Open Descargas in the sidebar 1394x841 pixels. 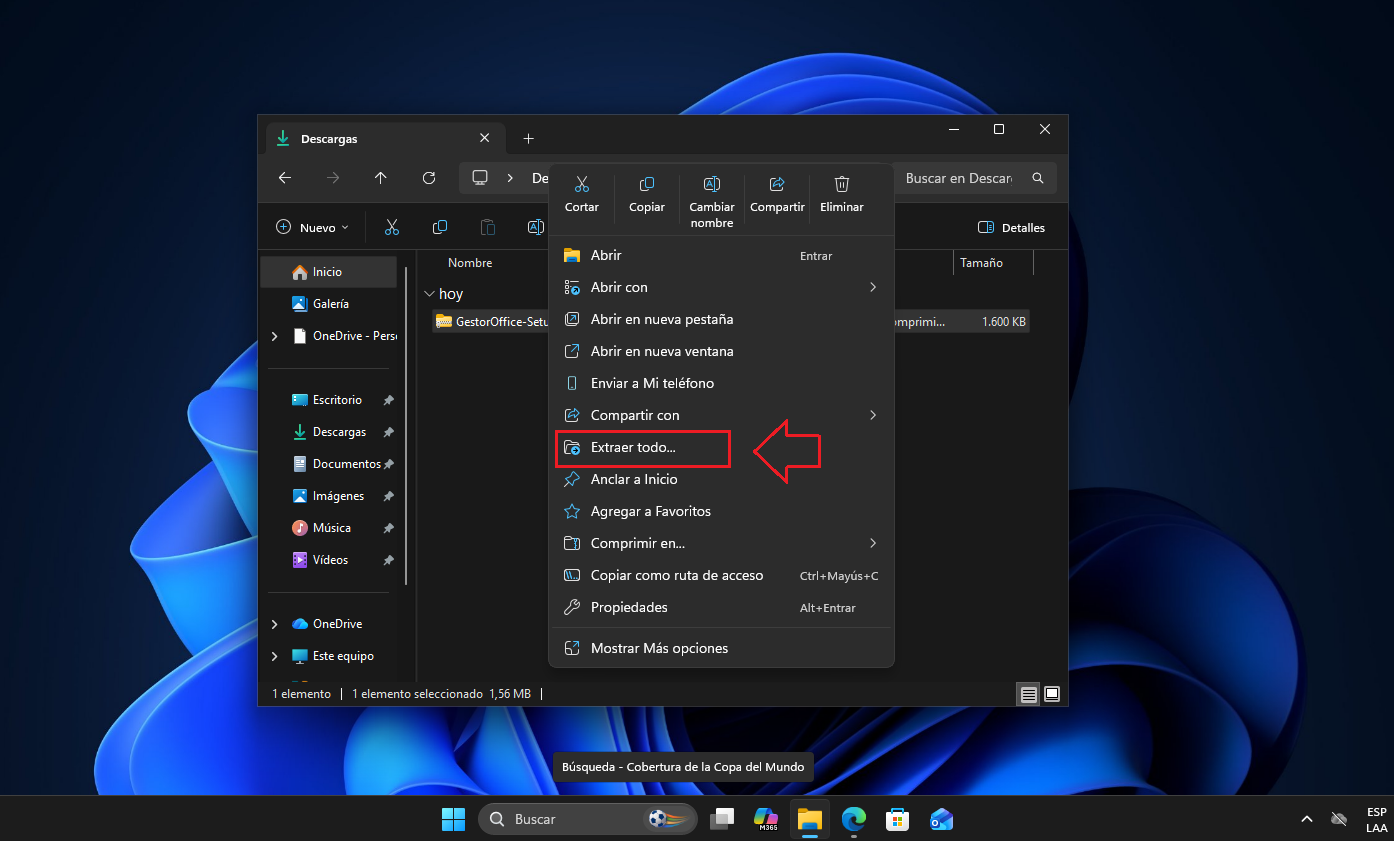pyautogui.click(x=331, y=431)
